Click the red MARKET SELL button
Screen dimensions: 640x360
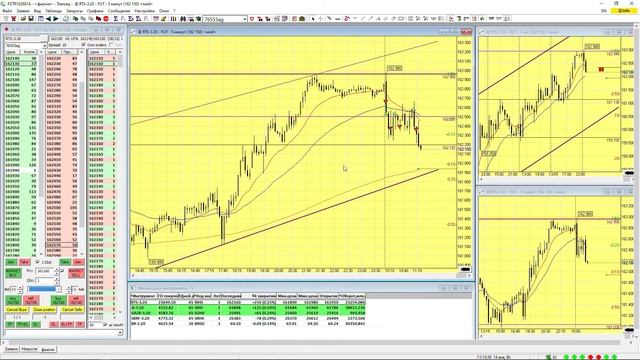[76, 273]
